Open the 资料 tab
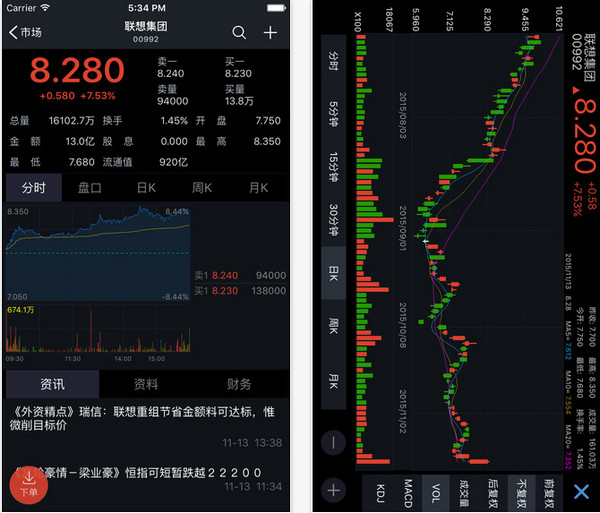 [146, 384]
